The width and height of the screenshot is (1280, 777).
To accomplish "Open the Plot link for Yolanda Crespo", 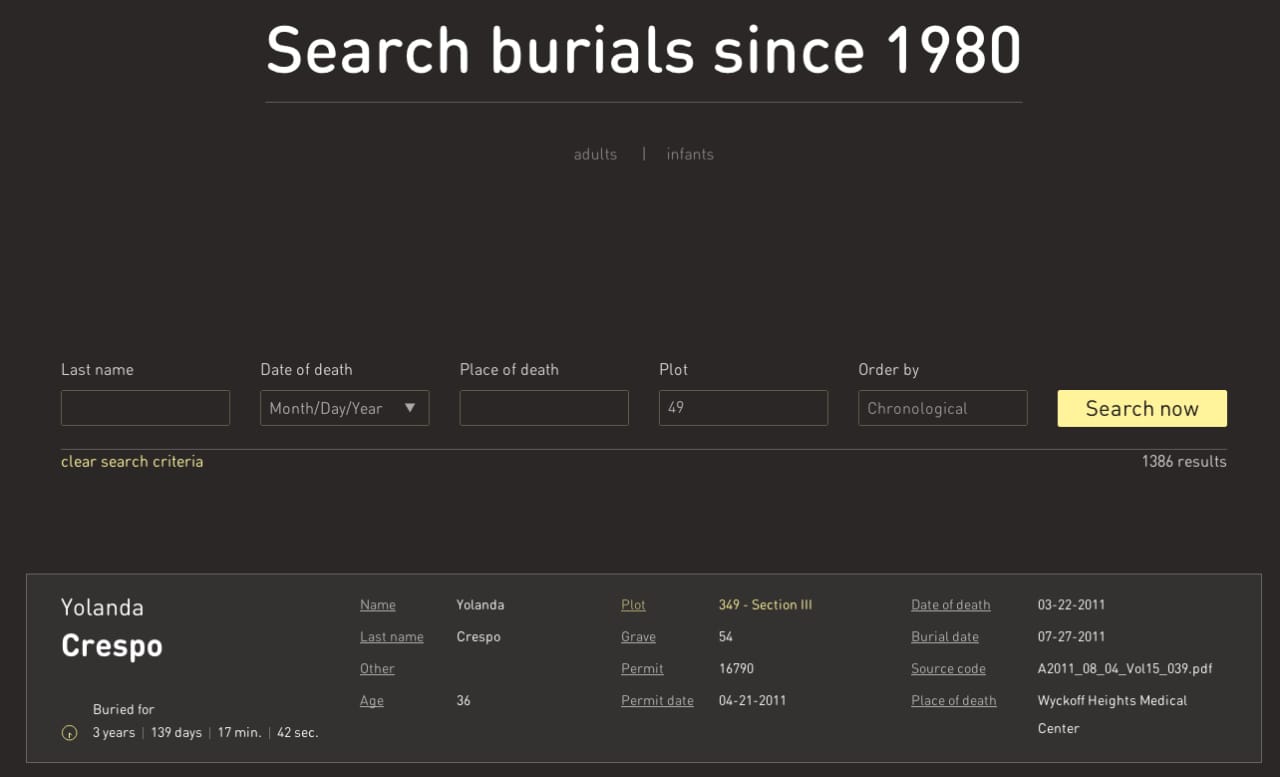I will [x=633, y=605].
